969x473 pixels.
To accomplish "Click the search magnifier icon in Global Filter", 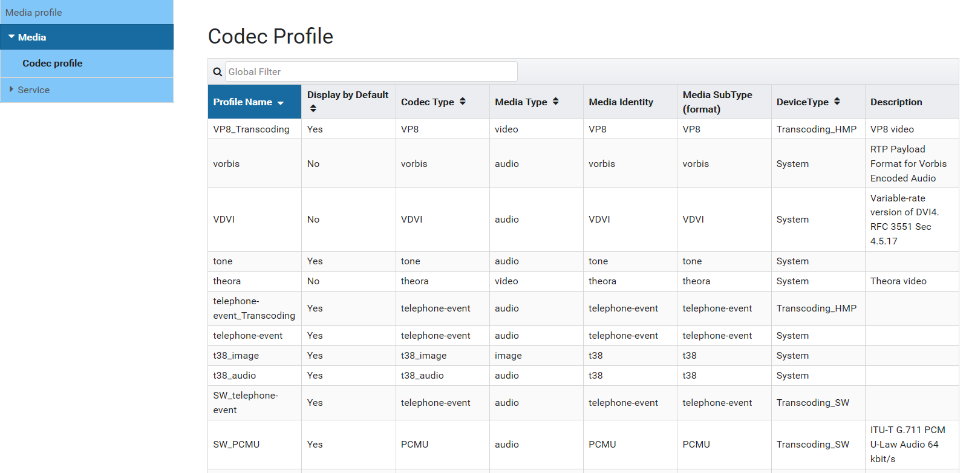I will 217,72.
